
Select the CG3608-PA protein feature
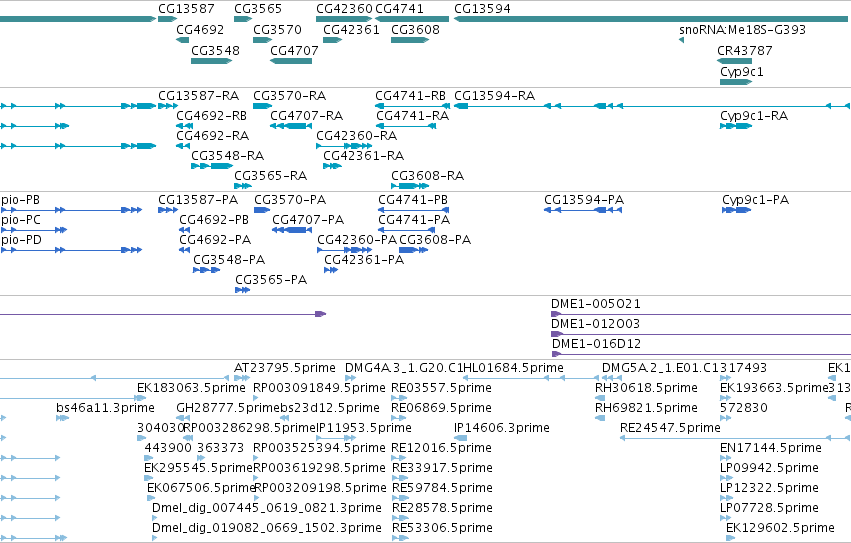[414, 250]
